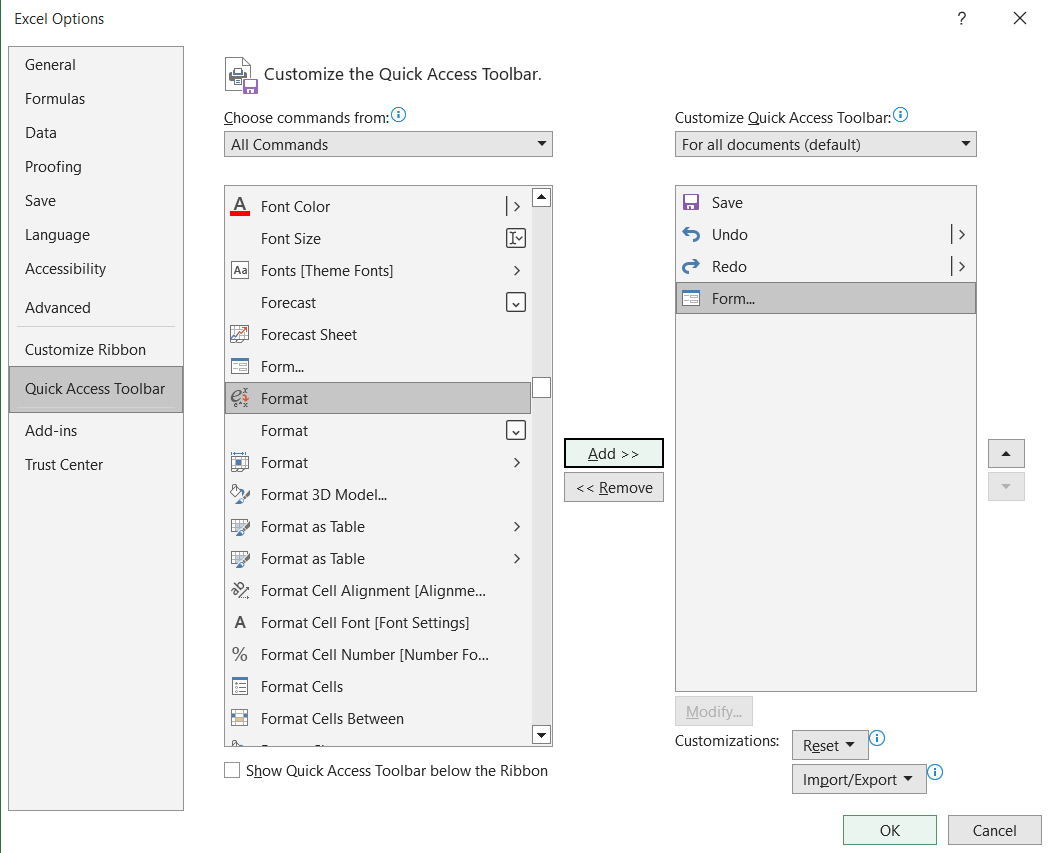Click the highlighted Format equation icon
Screen dimensions: 1049x853
point(240,398)
